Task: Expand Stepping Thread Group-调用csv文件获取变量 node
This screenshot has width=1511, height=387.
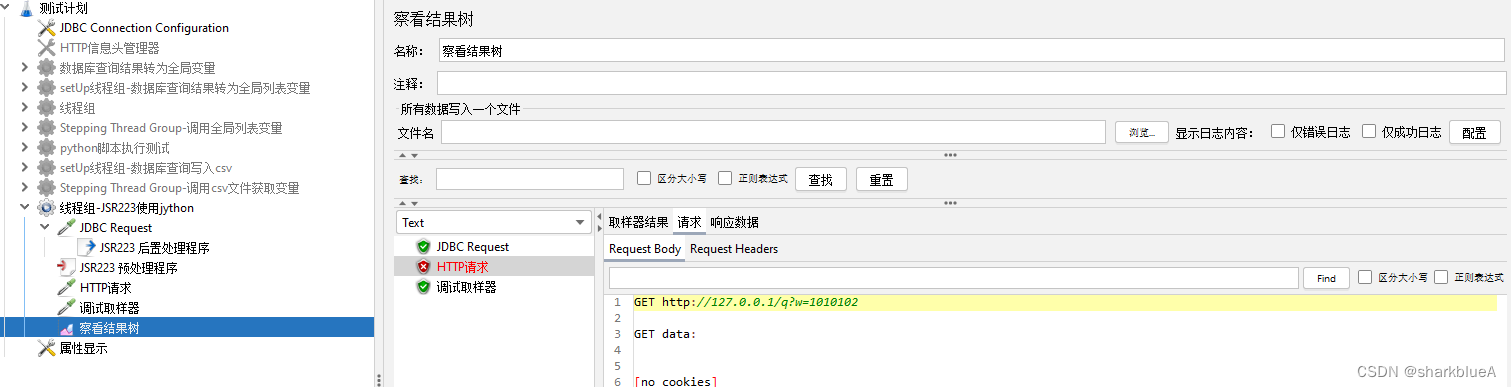Action: tap(25, 188)
